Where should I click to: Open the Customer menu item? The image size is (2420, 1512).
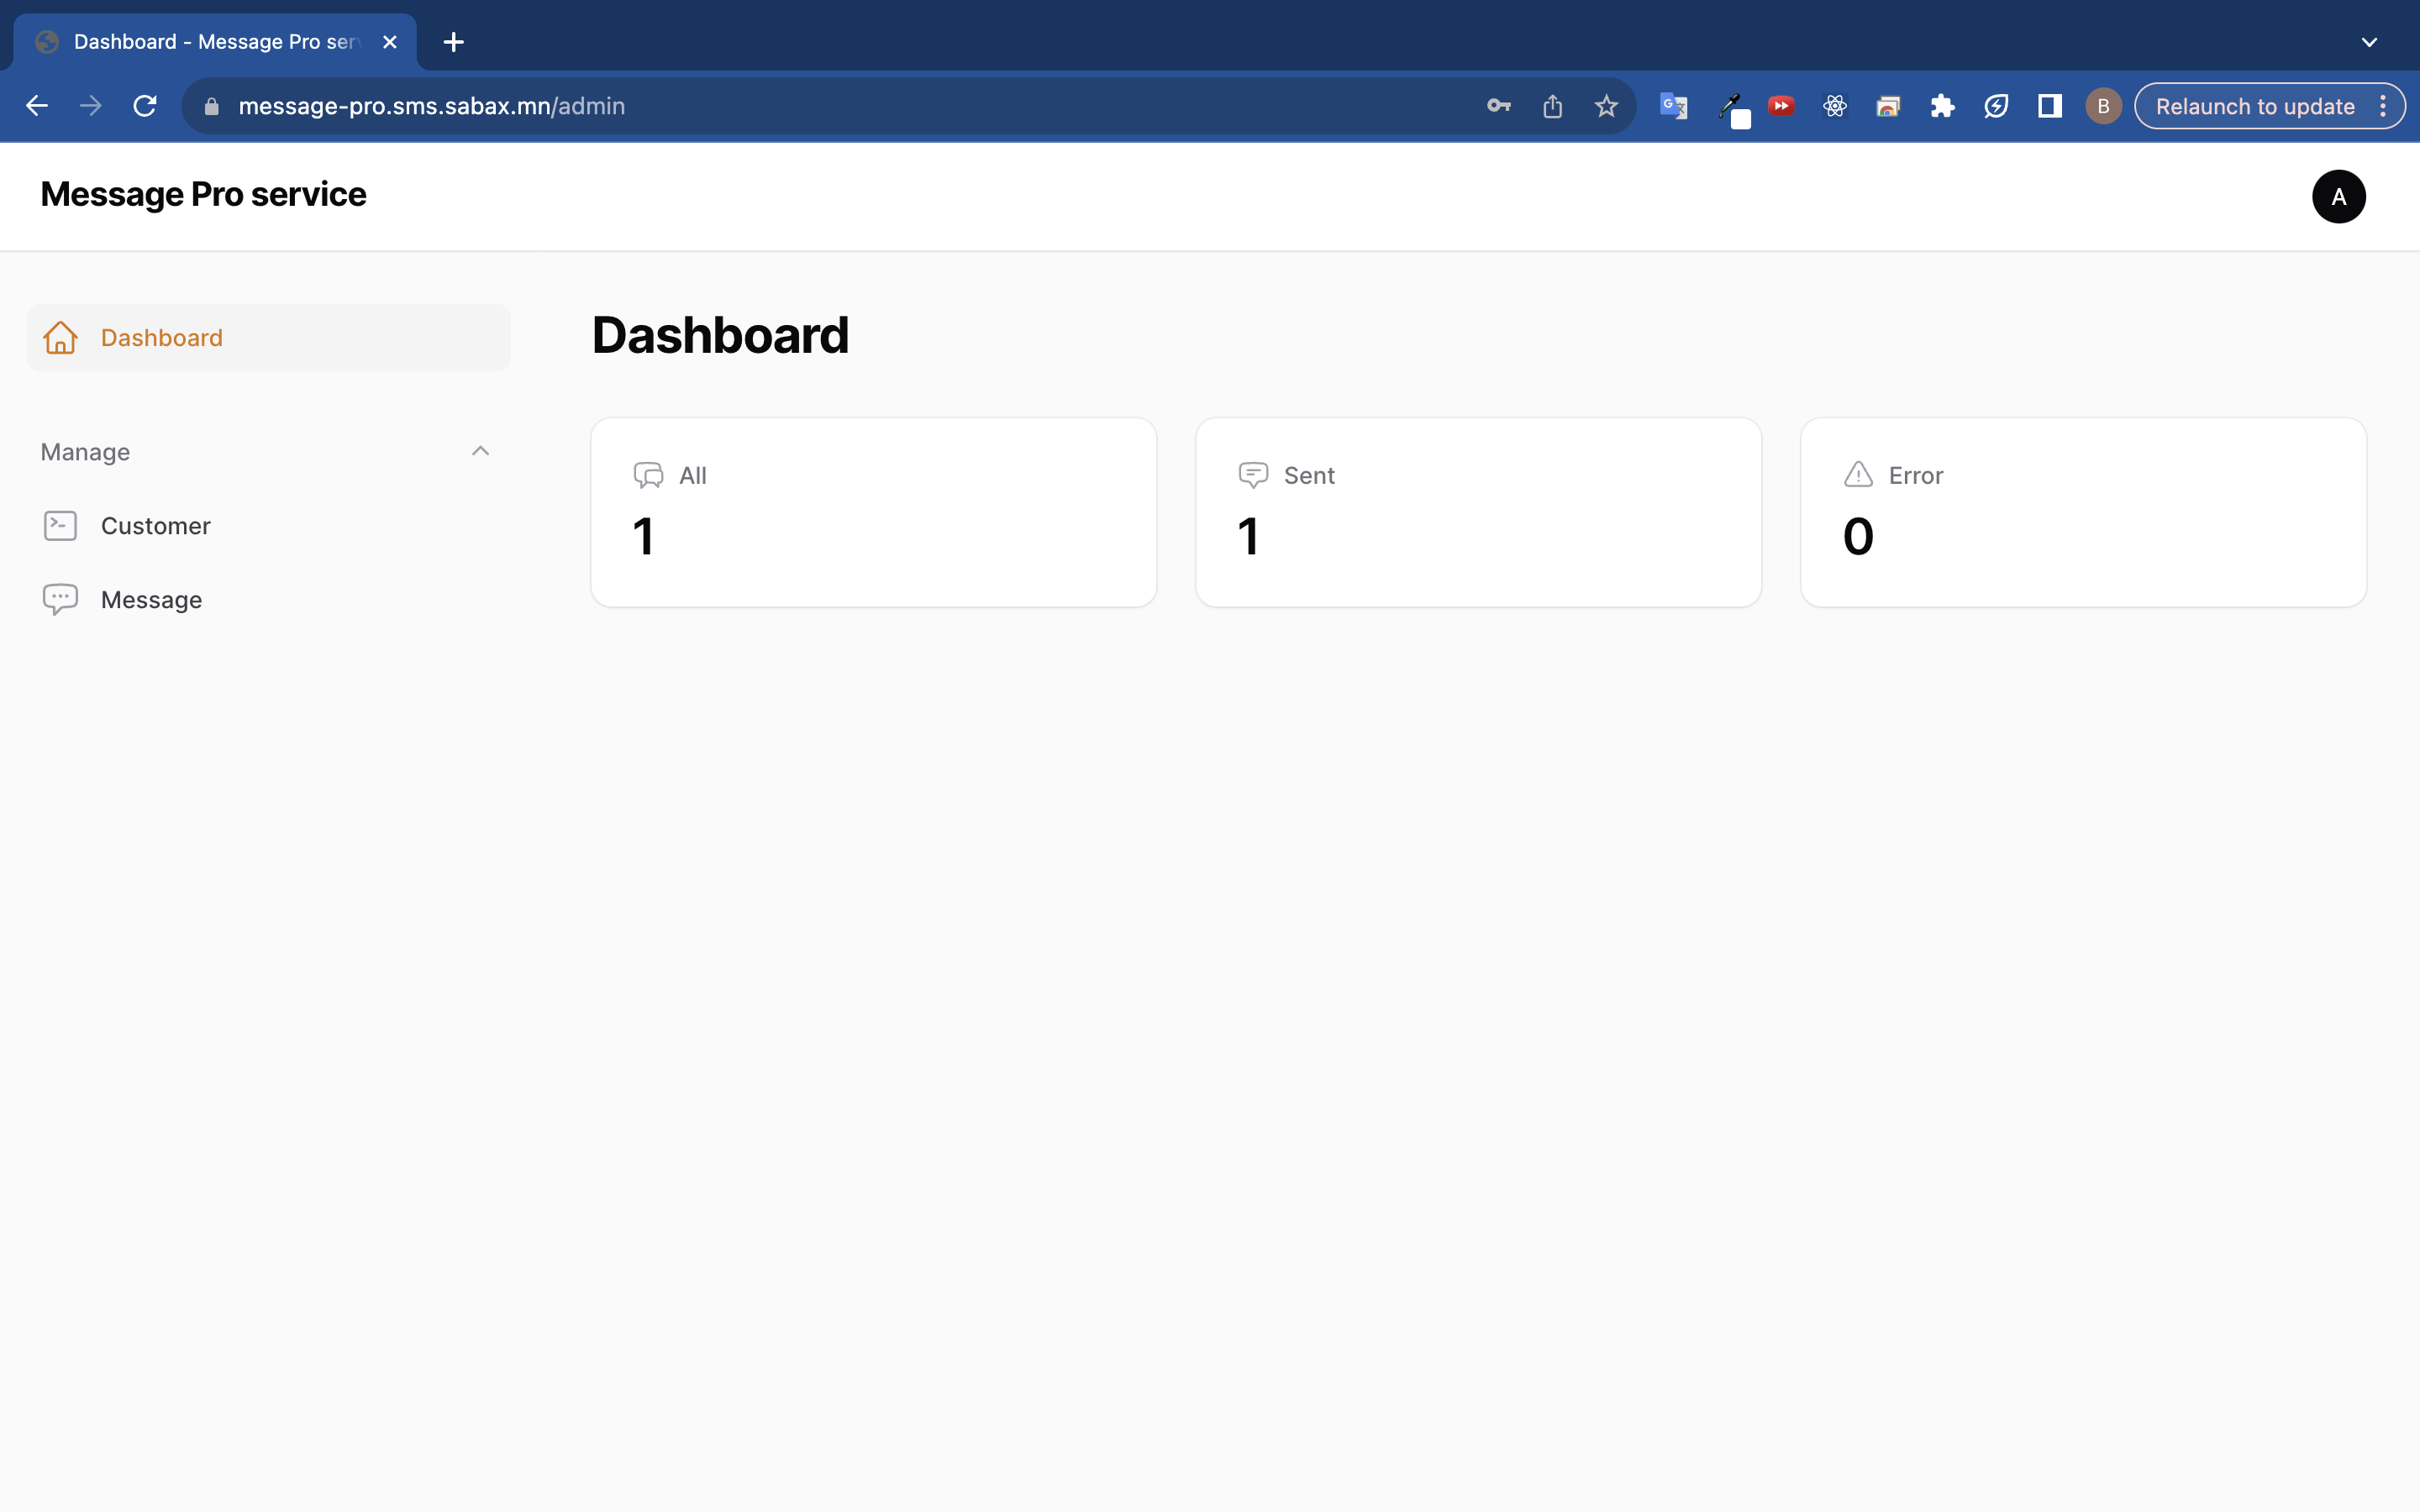[155, 526]
